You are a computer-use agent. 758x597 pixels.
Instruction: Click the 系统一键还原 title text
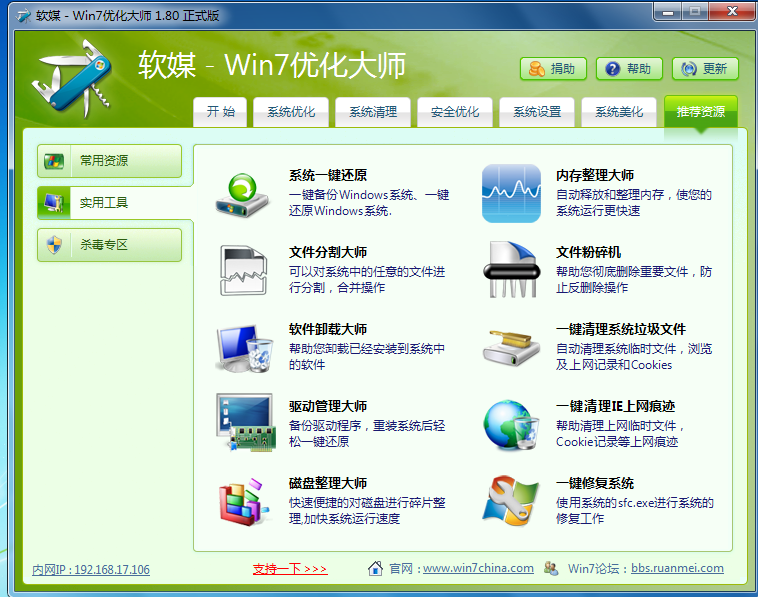click(328, 175)
